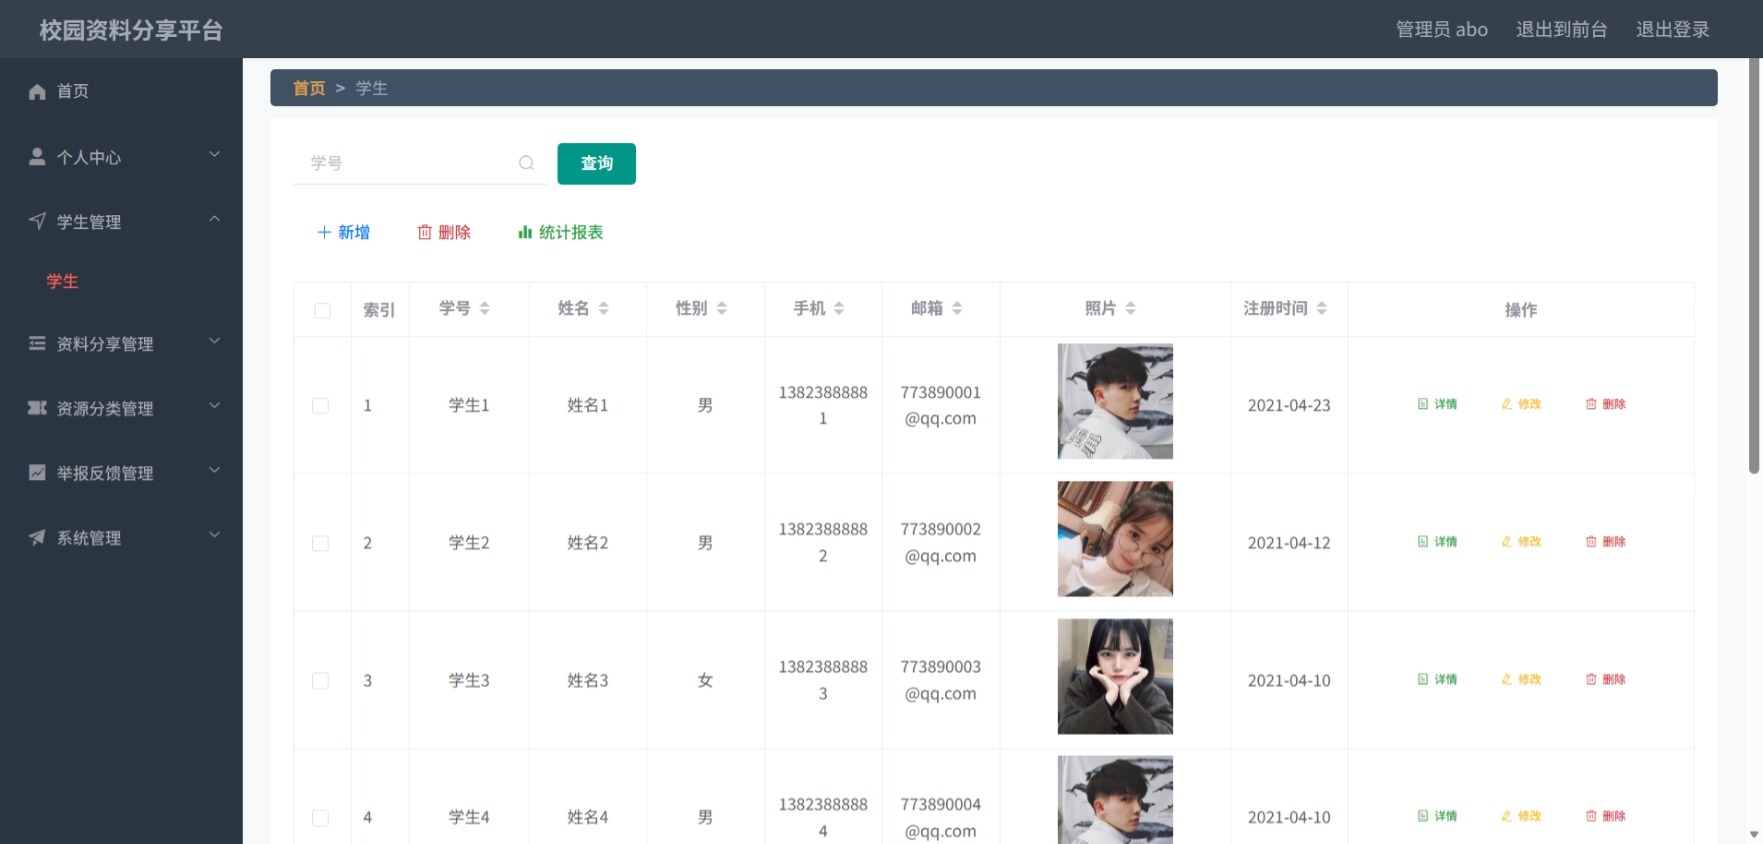Viewport: 1763px width, 844px height.
Task: Tick the checkbox for 学生3 row
Action: pos(320,681)
